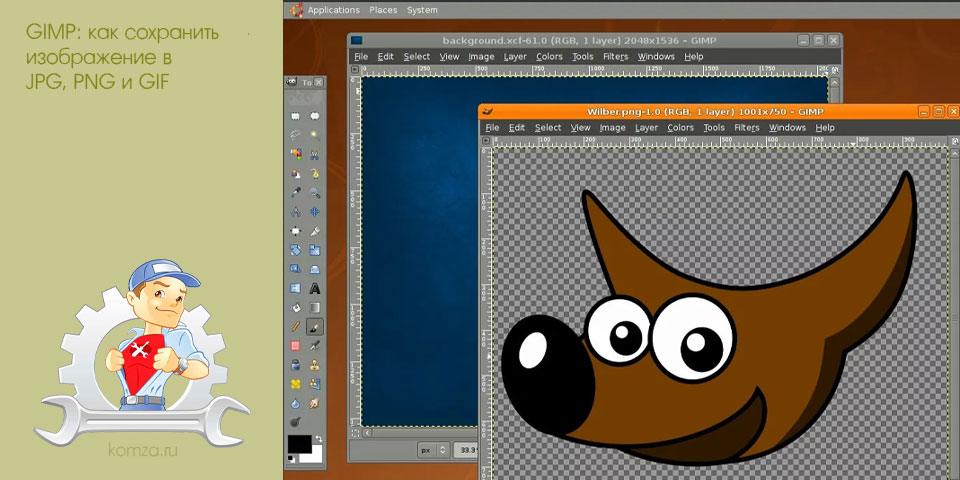
Task: Select the Crop knife tool
Action: point(315,231)
